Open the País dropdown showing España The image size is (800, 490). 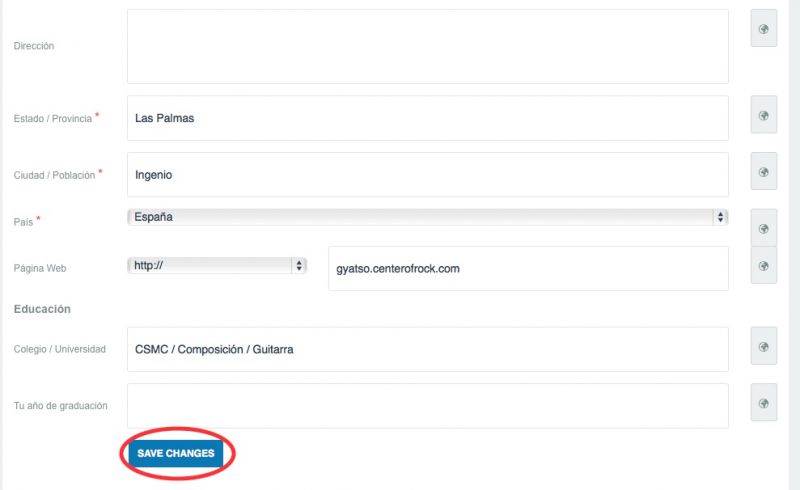click(x=428, y=217)
